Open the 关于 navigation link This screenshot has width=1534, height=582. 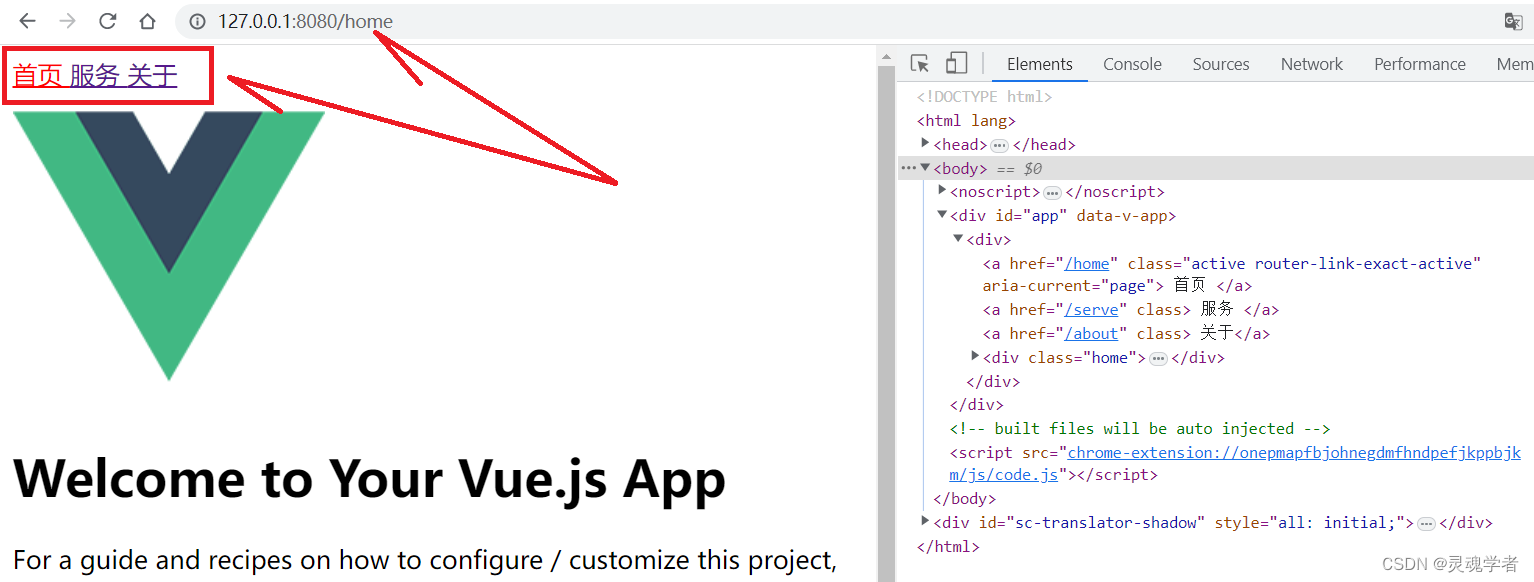152,75
